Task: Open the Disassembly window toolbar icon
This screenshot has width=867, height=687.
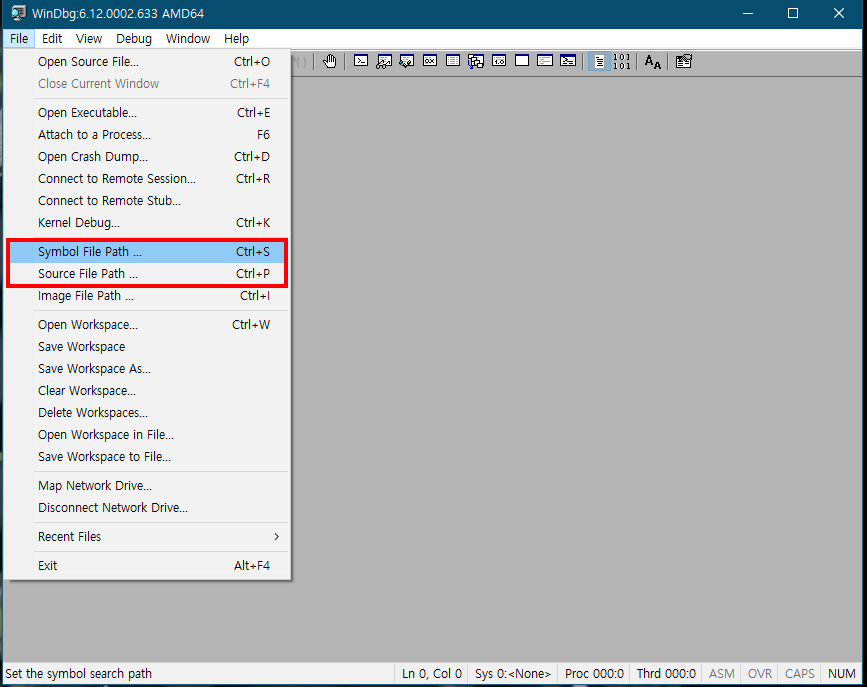Action: pyautogui.click(x=499, y=61)
